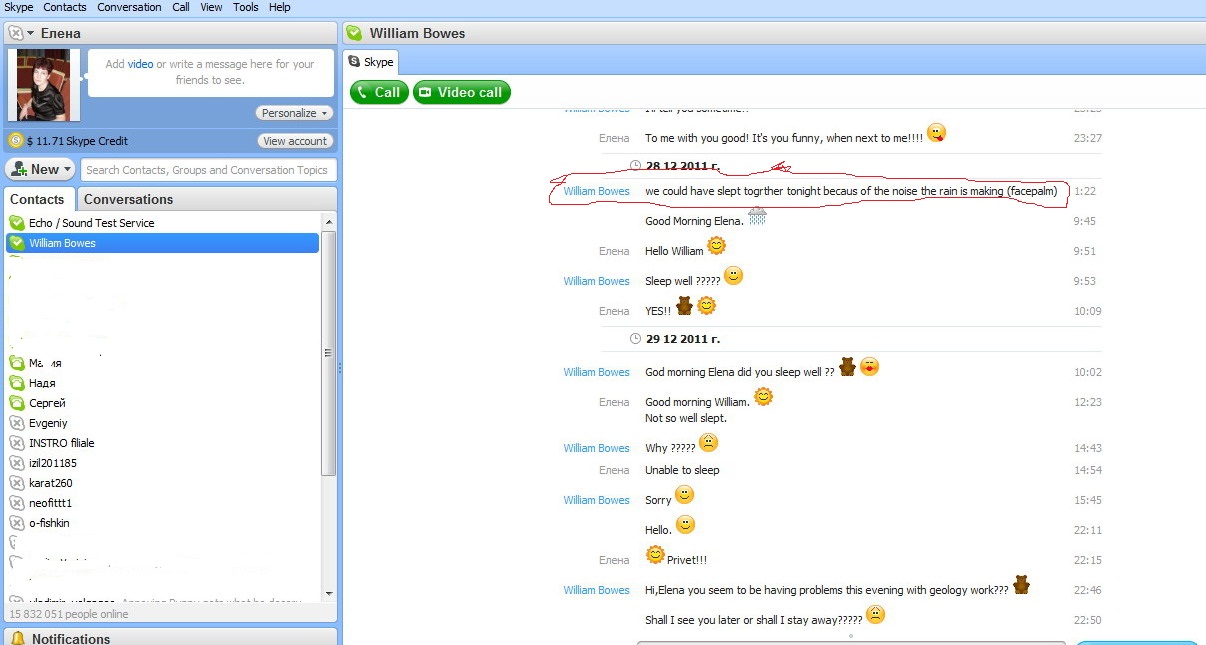The image size is (1206, 645).
Task: Click the offline icon beside karat260
Action: (17, 483)
